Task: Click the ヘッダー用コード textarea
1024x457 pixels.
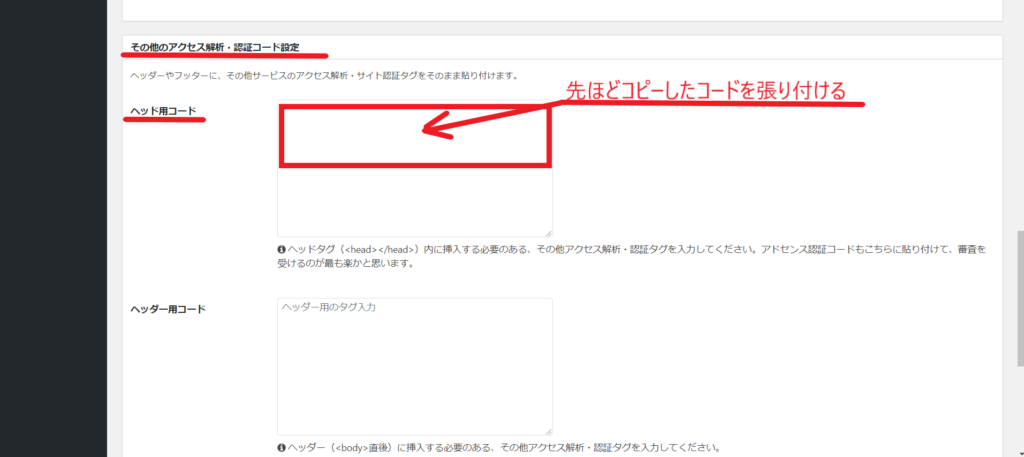Action: click(x=415, y=367)
